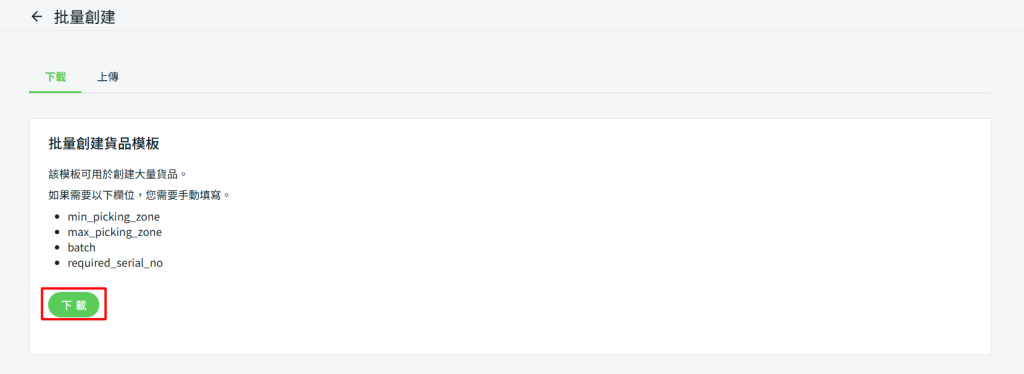Click the bullet point before batch
Image resolution: width=1024 pixels, height=374 pixels.
click(57, 248)
